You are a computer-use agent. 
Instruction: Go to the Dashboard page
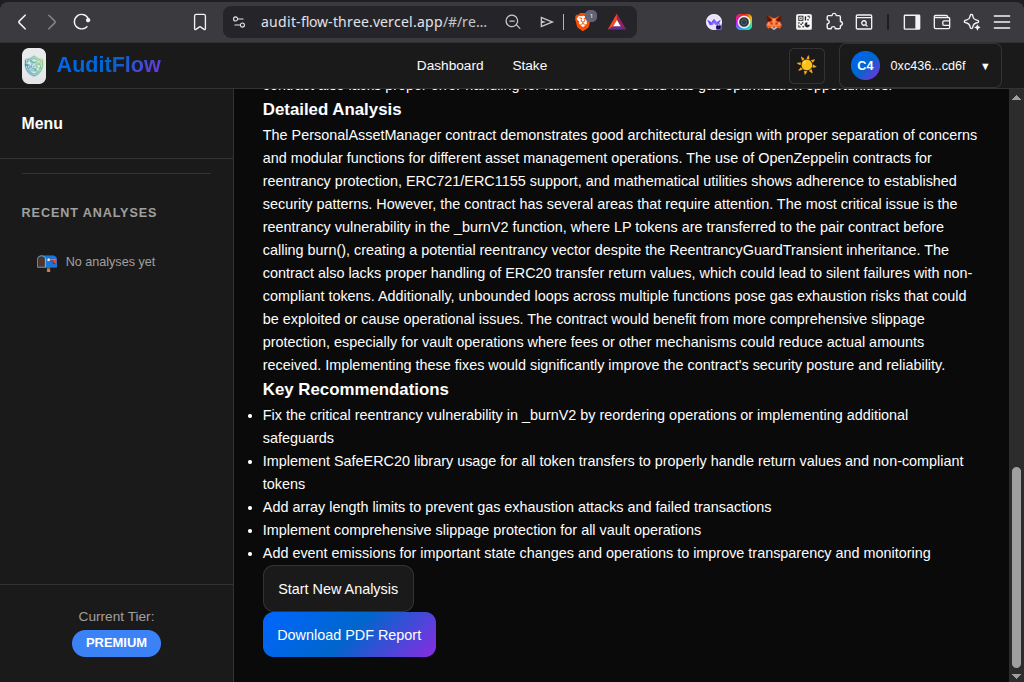tap(450, 66)
